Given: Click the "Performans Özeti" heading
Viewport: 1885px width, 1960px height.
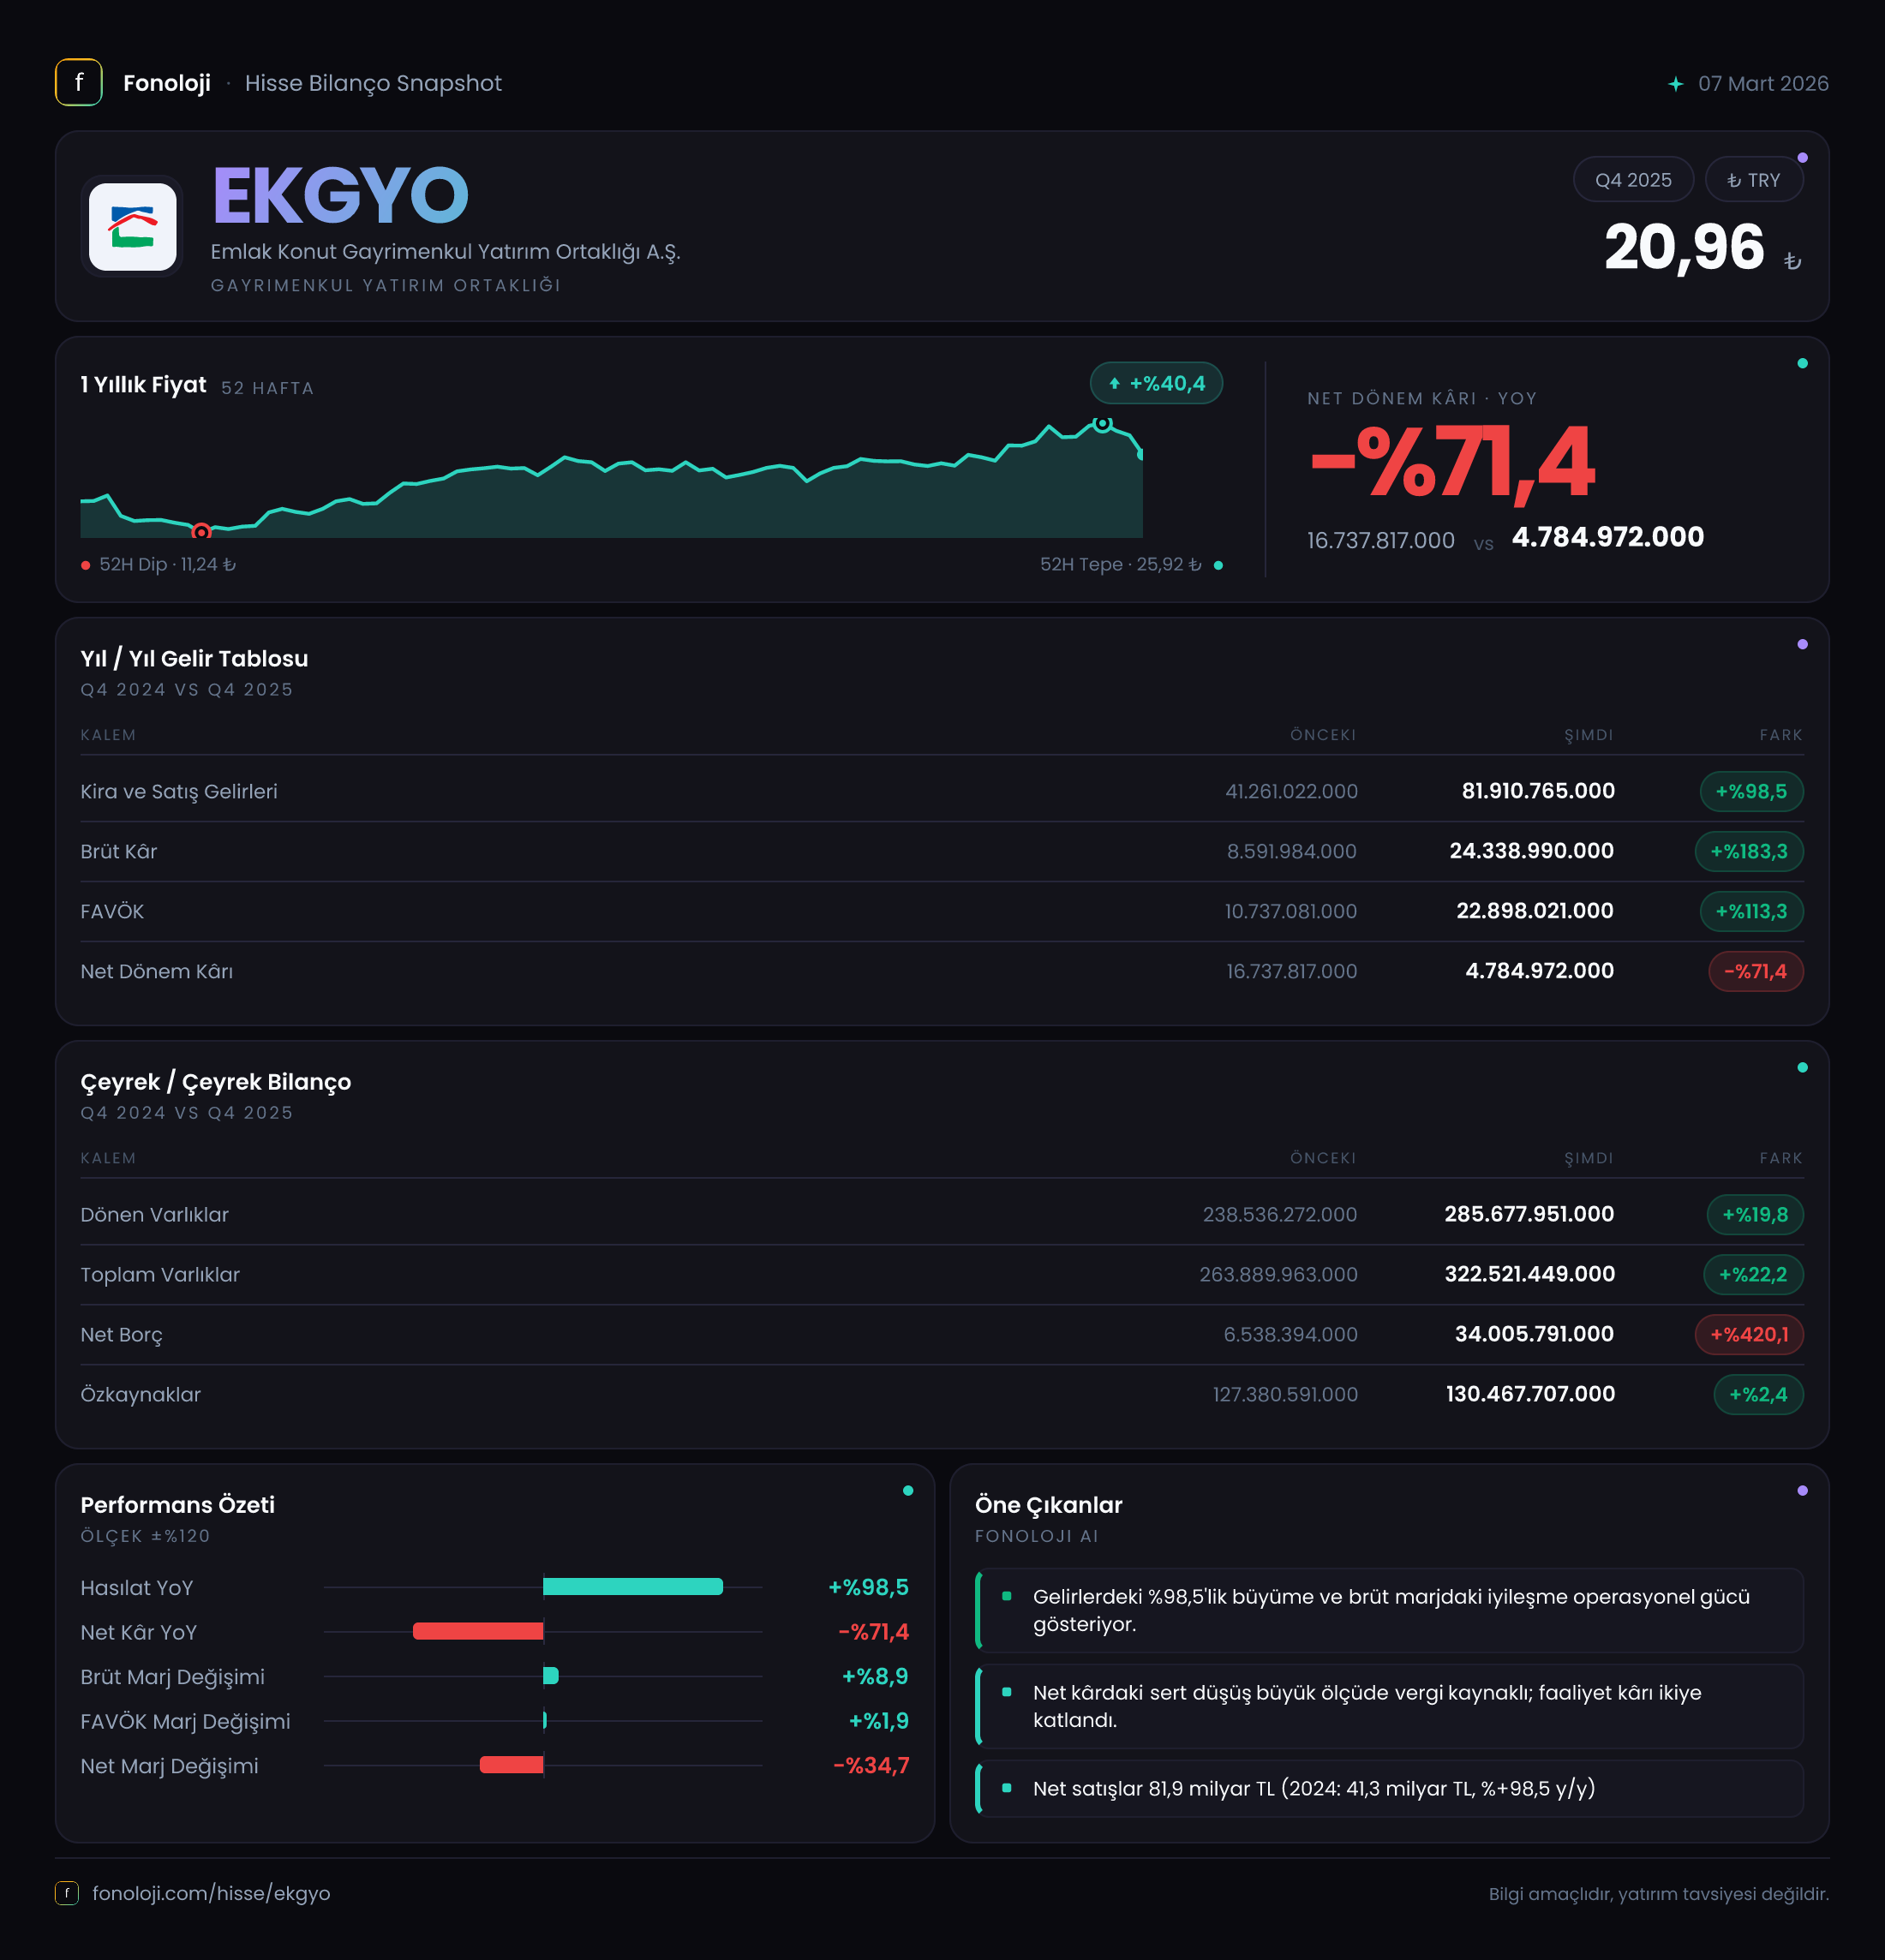Looking at the screenshot, I should [x=178, y=1504].
